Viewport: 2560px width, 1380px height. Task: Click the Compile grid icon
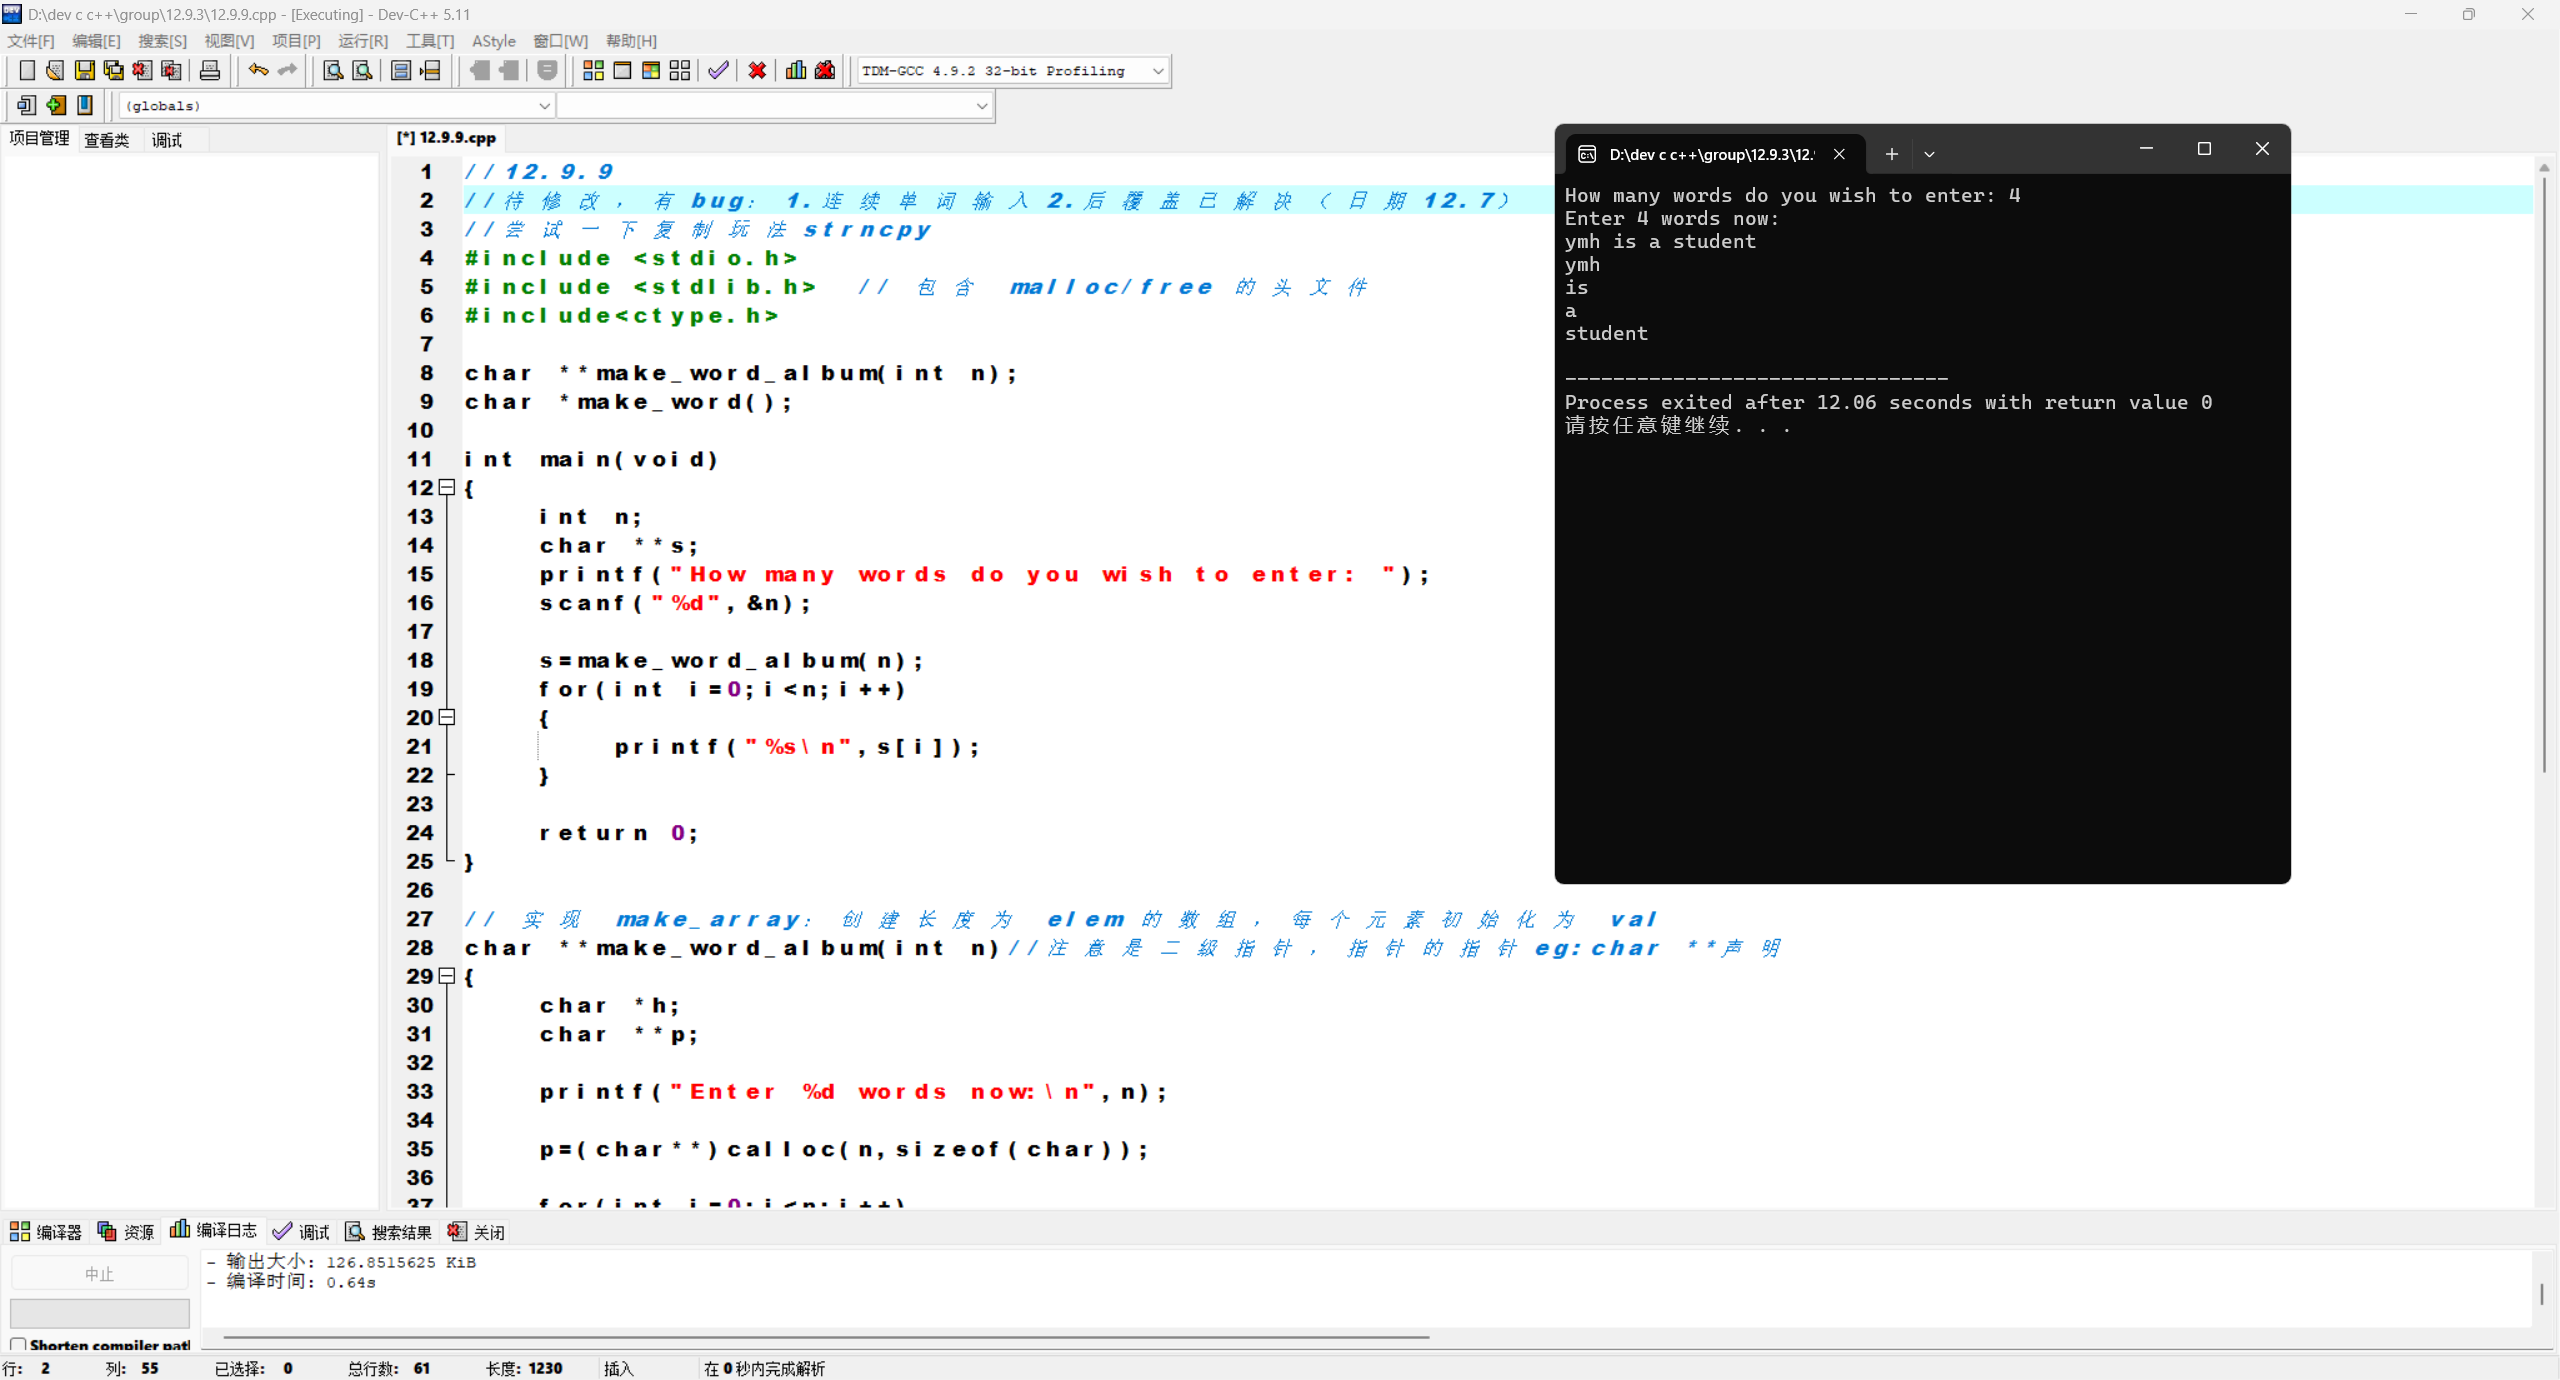pos(593,70)
